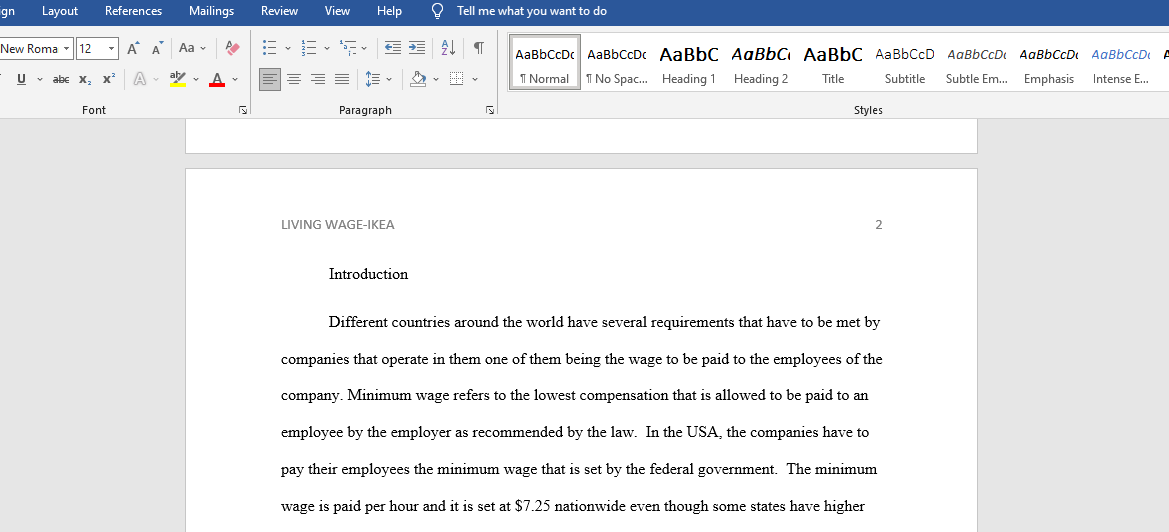Toggle superscript formatting

[109, 79]
